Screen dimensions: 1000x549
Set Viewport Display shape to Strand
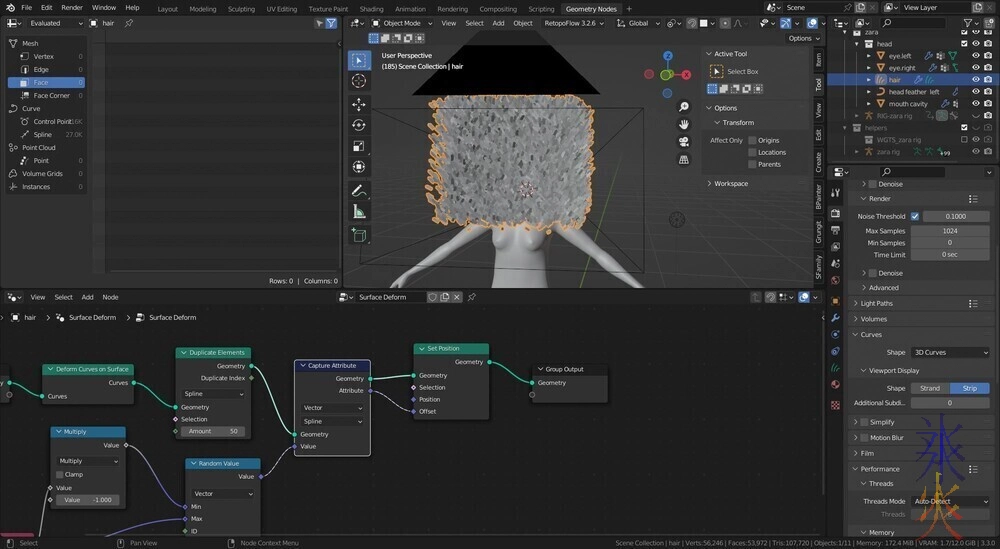coord(930,388)
